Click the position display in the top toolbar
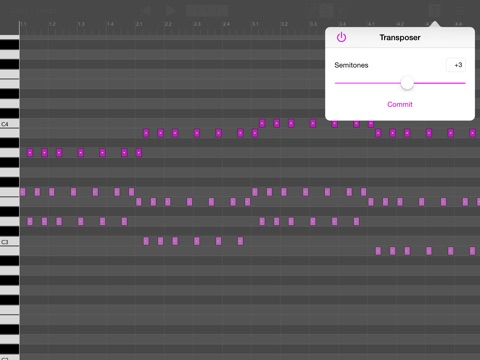 pyautogui.click(x=207, y=11)
